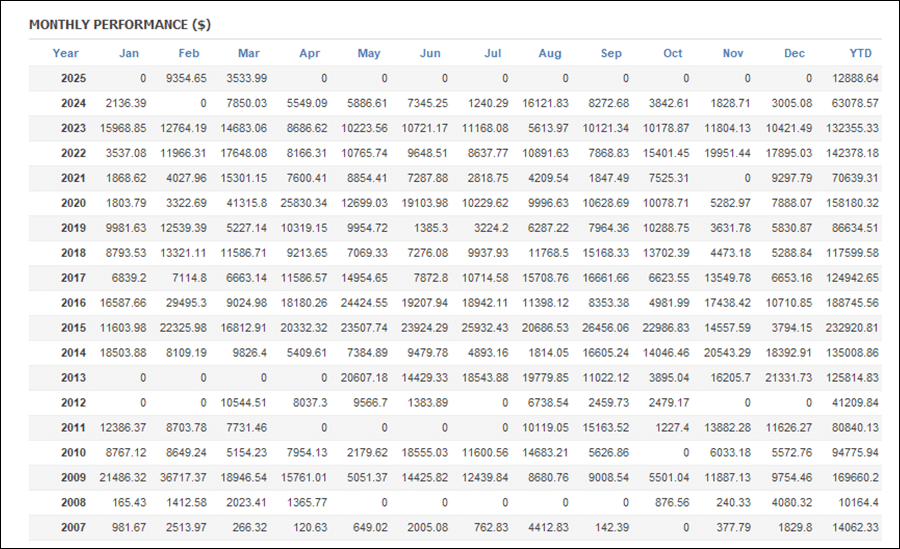This screenshot has width=900, height=549.
Task: Select the MONTHLY PERFORMANCE ($) title
Action: [x=119, y=24]
